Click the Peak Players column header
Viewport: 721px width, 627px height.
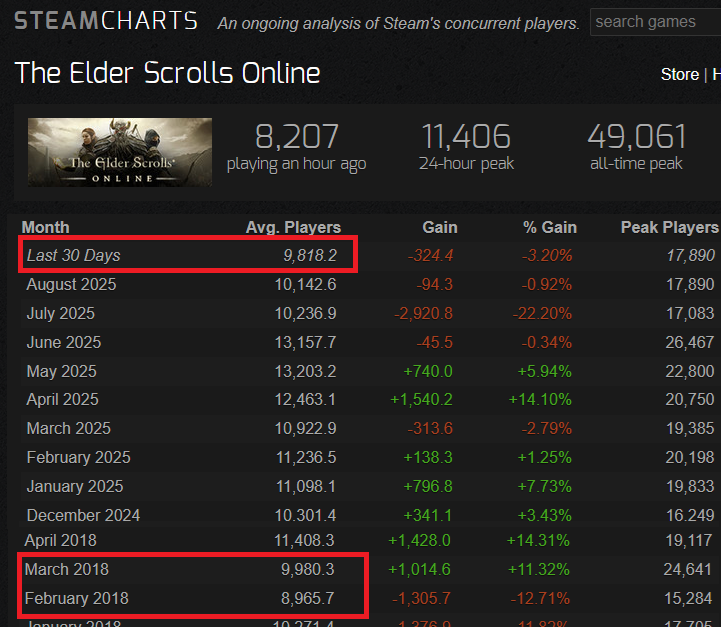click(670, 227)
